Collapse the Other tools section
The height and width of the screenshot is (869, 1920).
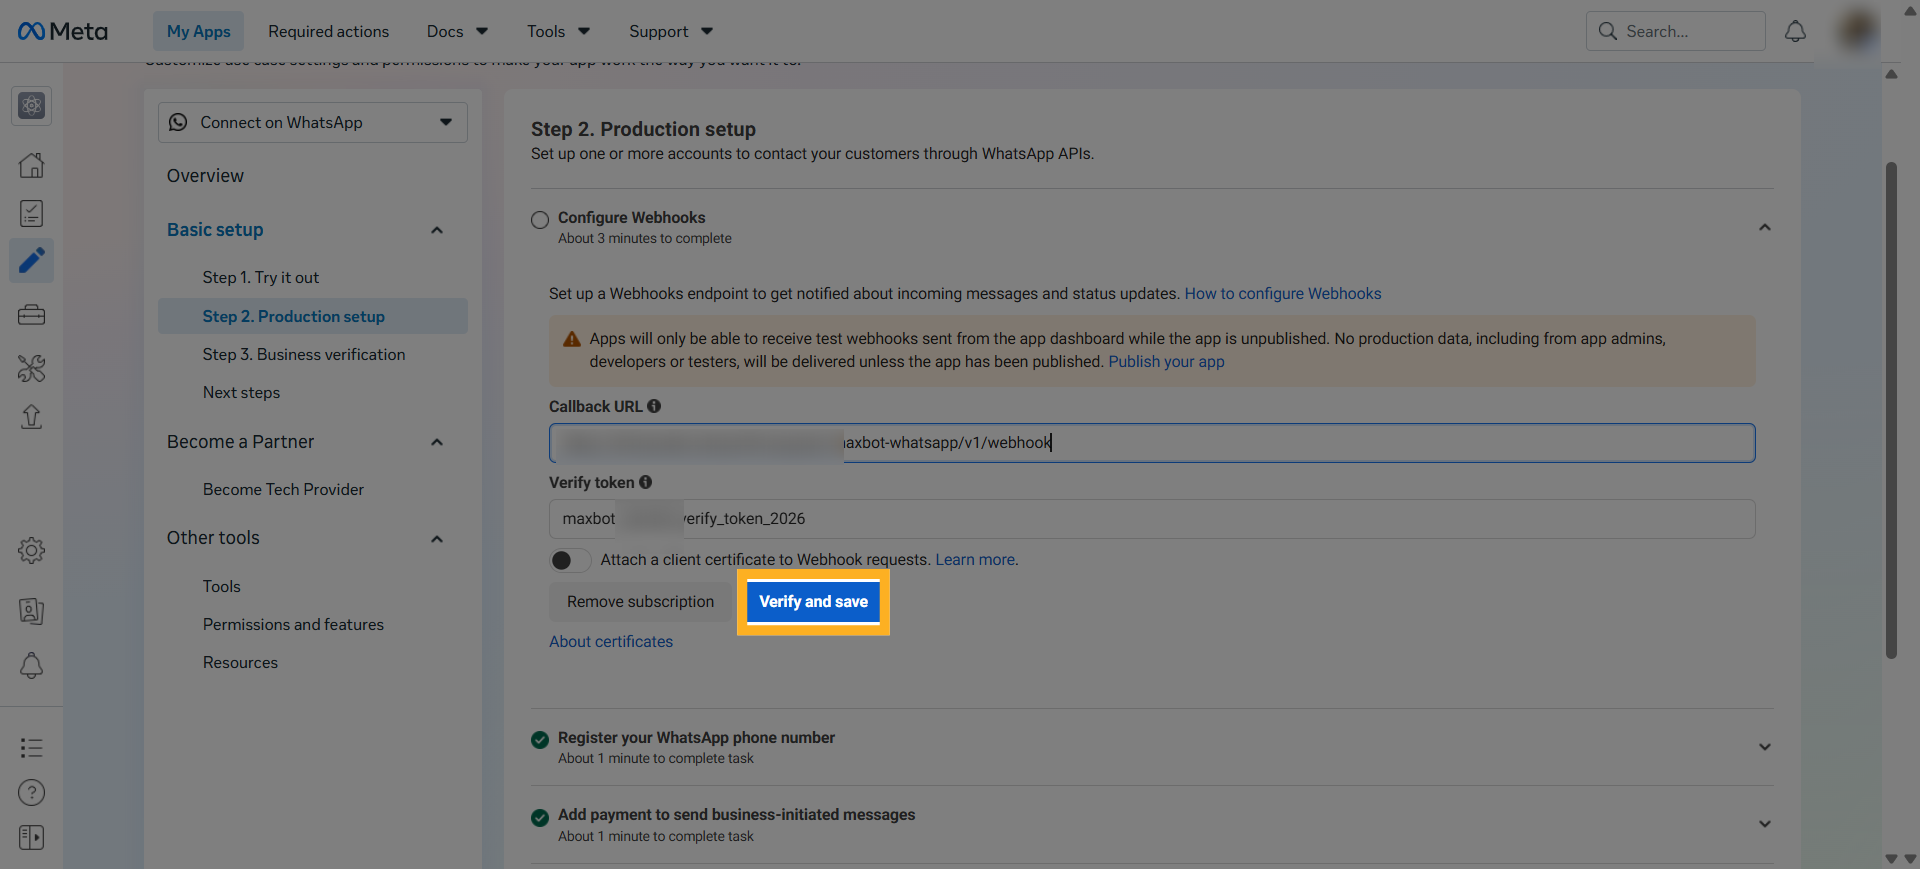(437, 539)
